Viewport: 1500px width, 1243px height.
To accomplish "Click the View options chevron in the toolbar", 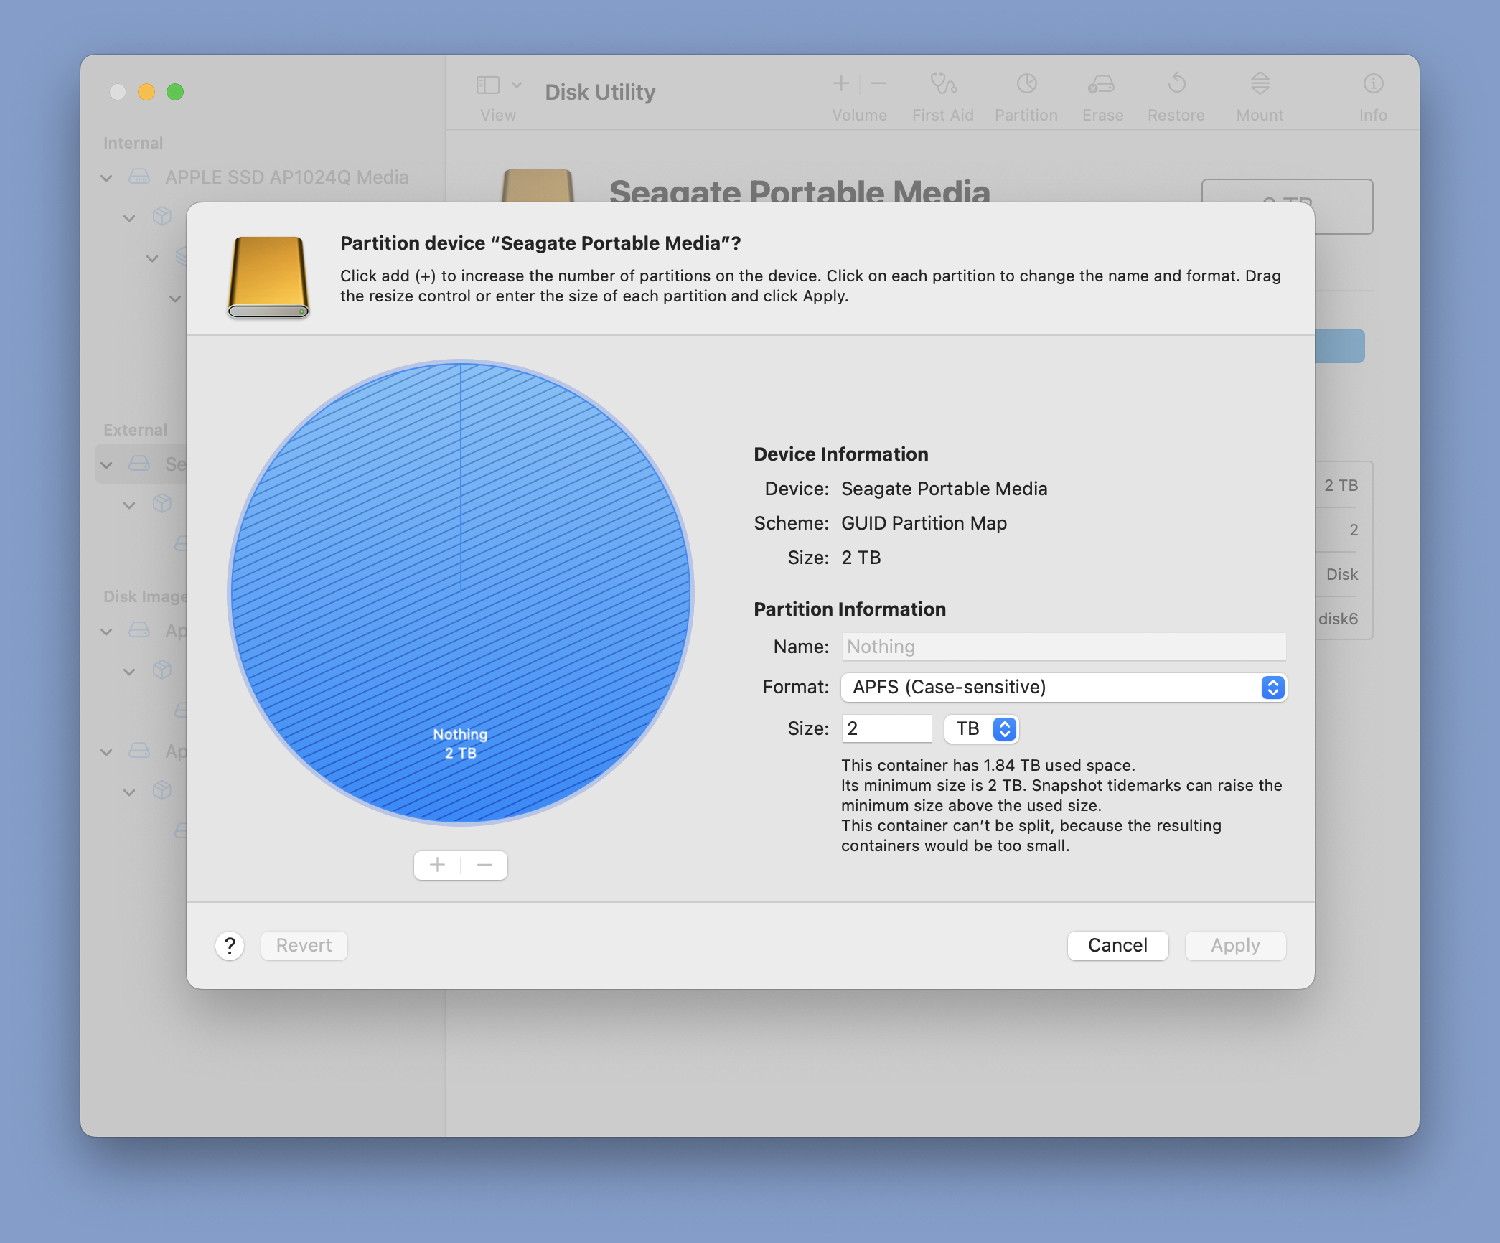I will (x=517, y=85).
